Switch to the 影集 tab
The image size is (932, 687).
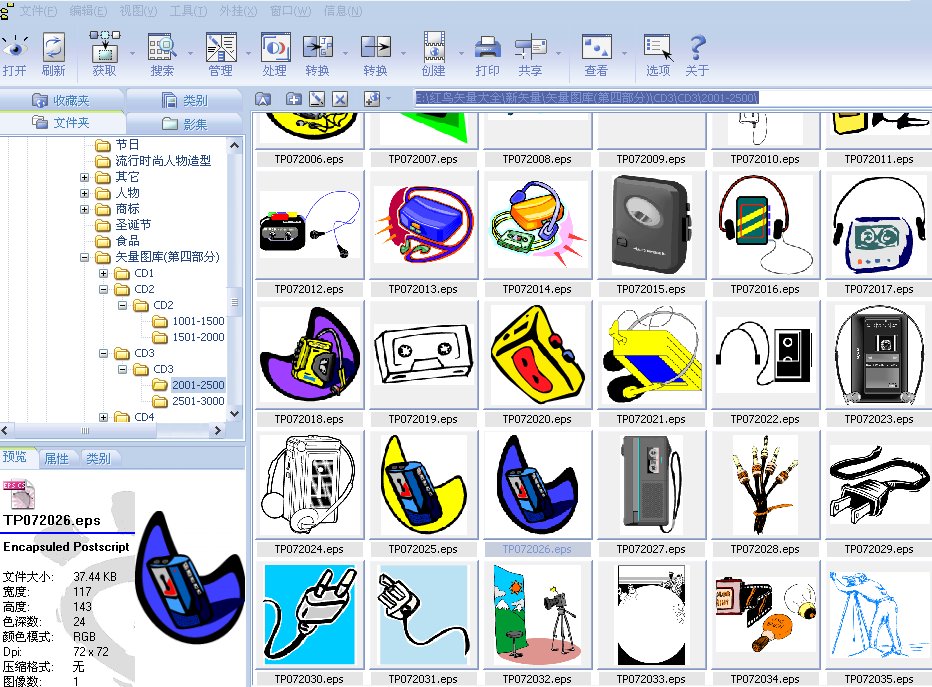click(185, 124)
